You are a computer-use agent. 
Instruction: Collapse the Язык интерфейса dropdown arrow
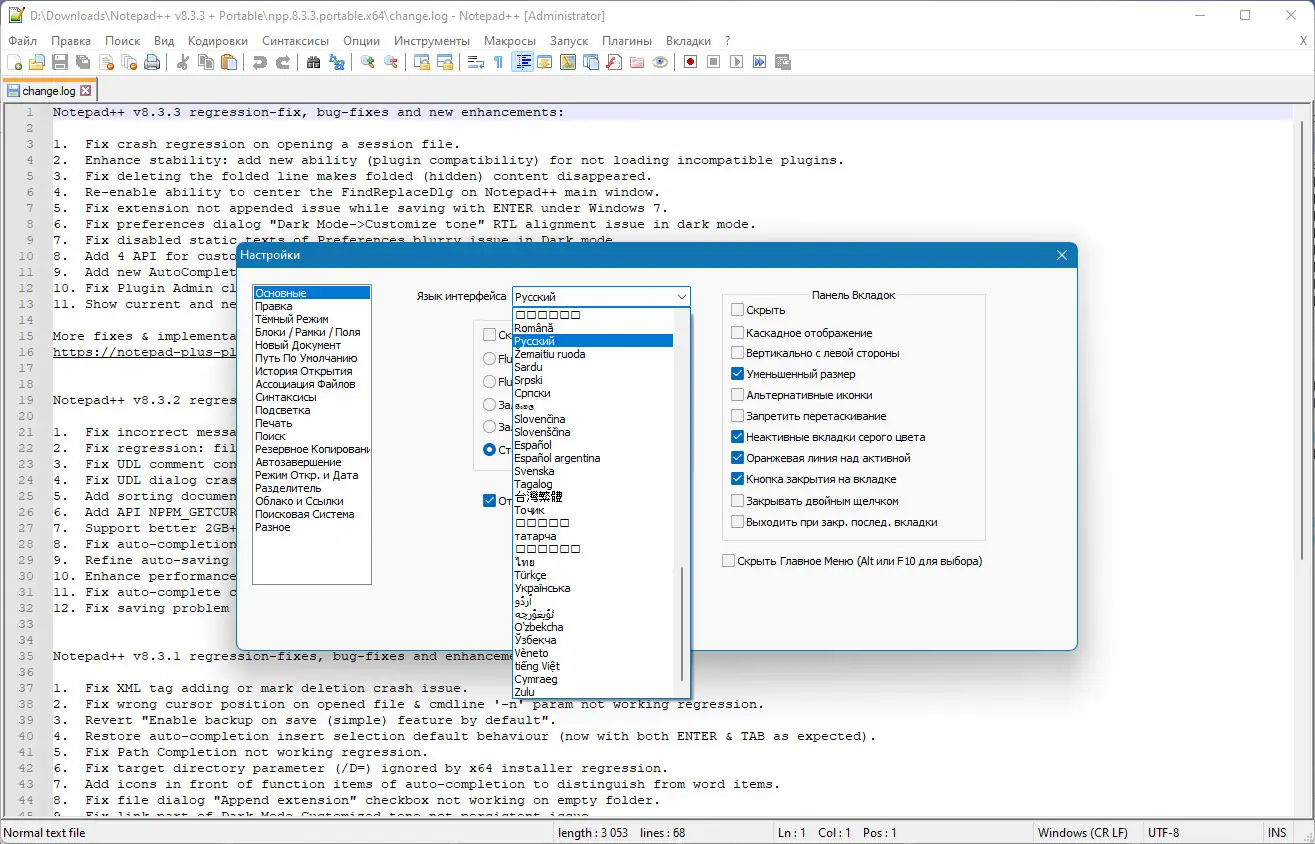click(681, 297)
